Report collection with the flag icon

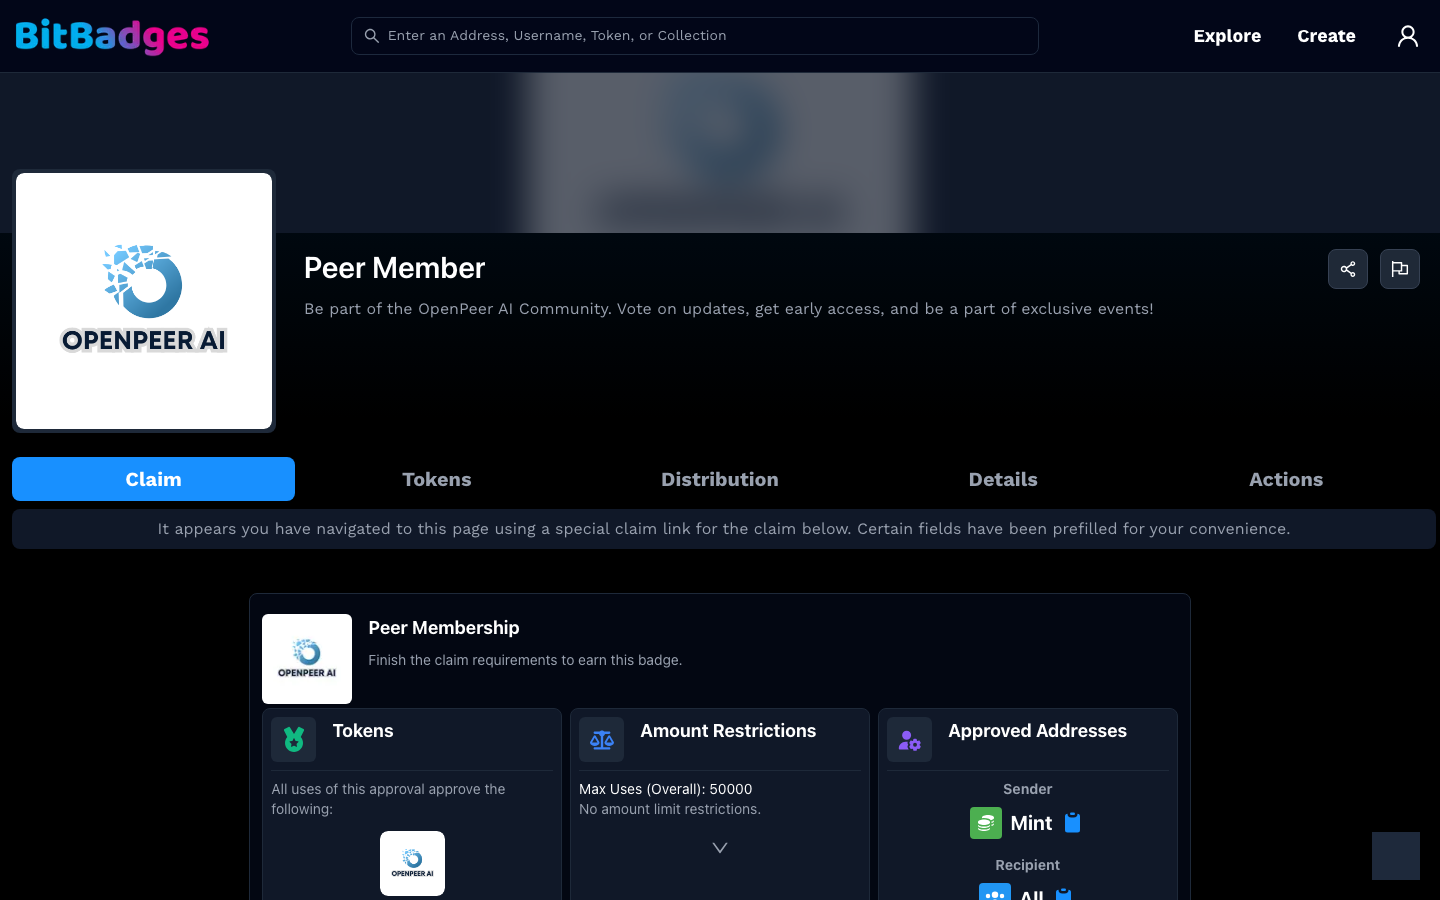point(1400,269)
